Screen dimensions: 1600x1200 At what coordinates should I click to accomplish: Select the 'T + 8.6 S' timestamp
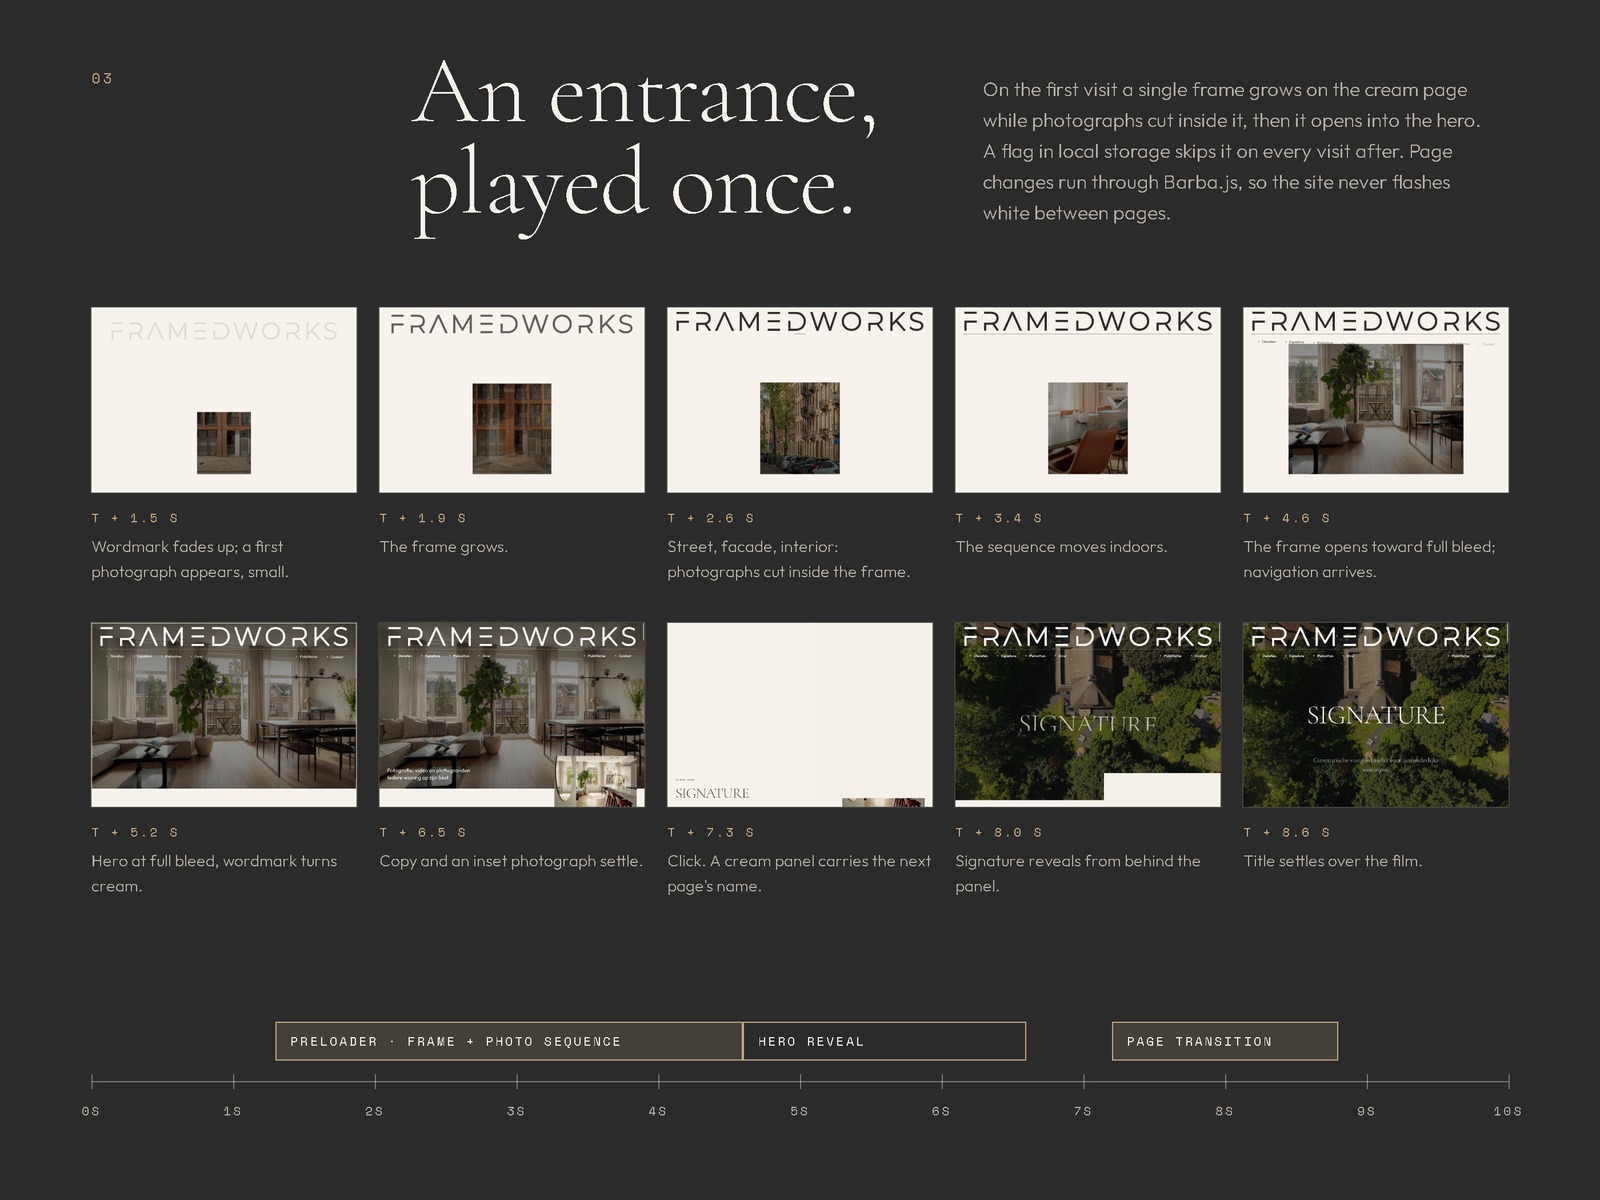coord(1287,832)
